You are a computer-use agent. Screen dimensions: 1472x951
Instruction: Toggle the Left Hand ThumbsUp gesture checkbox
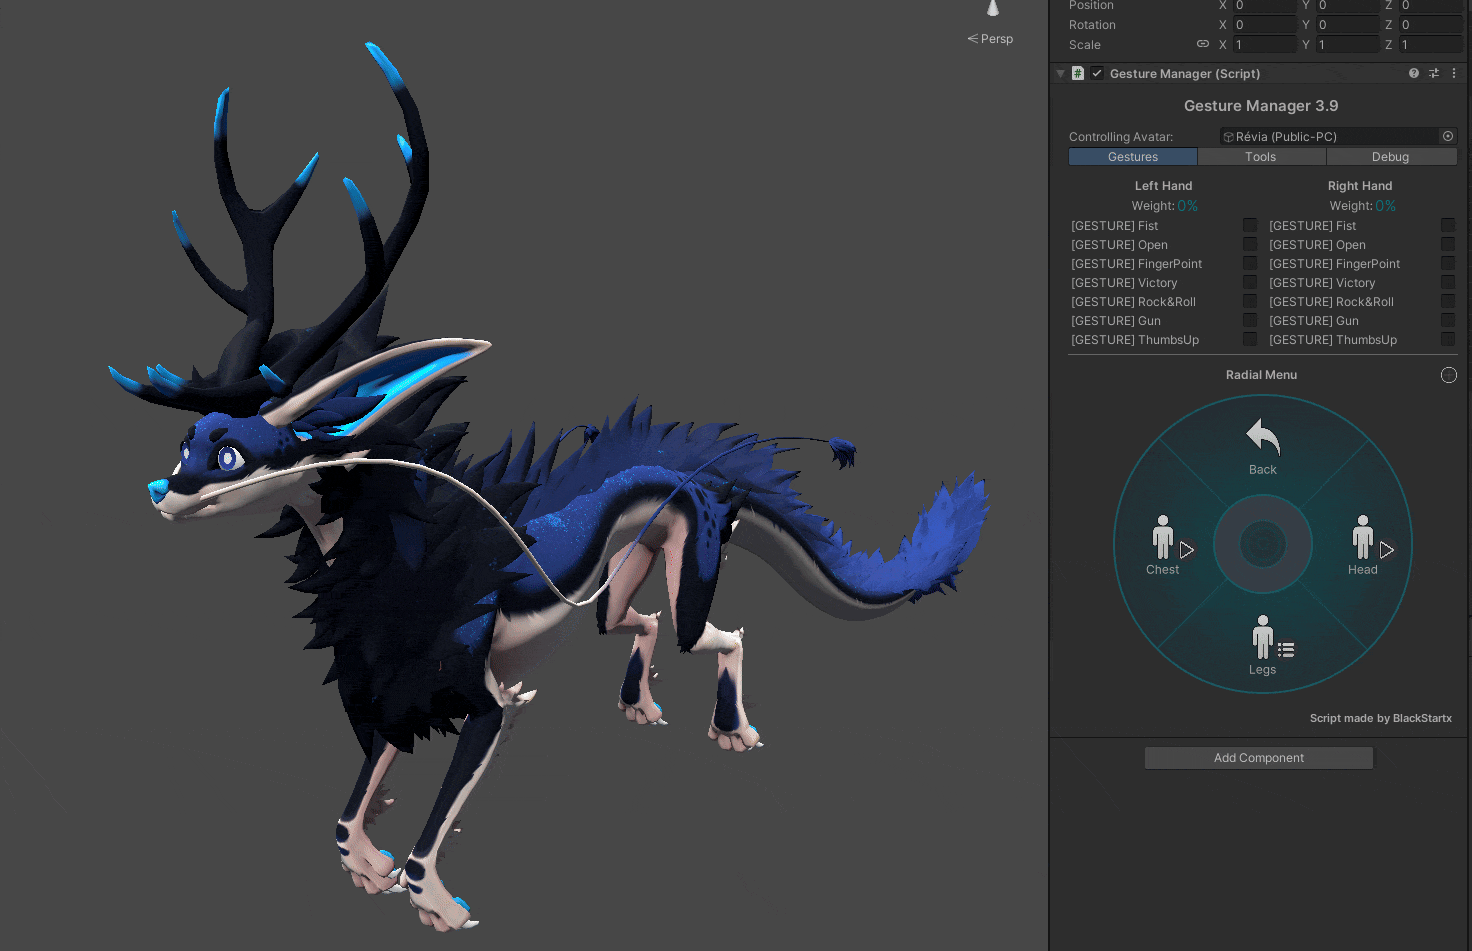tap(1250, 340)
